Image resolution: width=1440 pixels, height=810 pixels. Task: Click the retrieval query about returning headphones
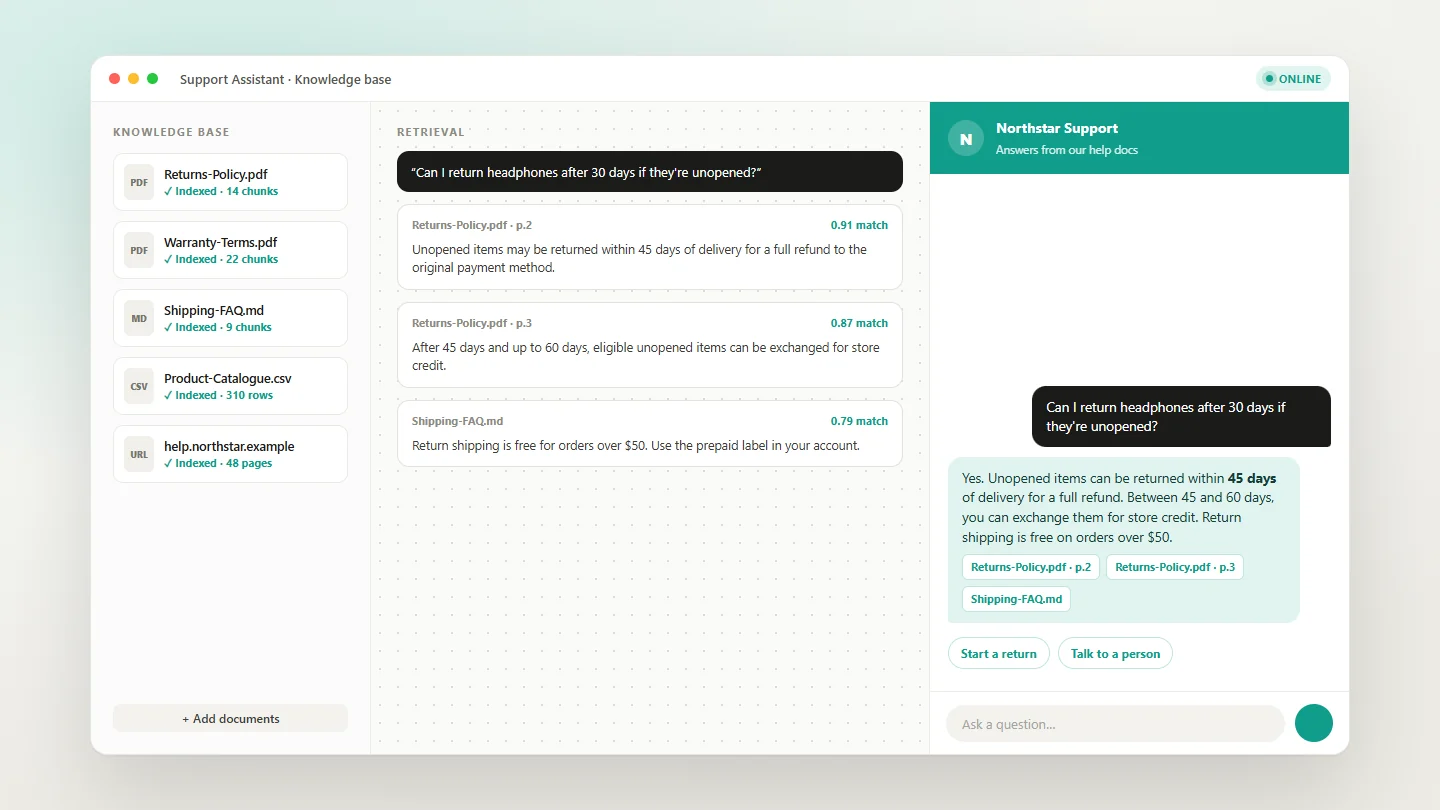tap(650, 172)
